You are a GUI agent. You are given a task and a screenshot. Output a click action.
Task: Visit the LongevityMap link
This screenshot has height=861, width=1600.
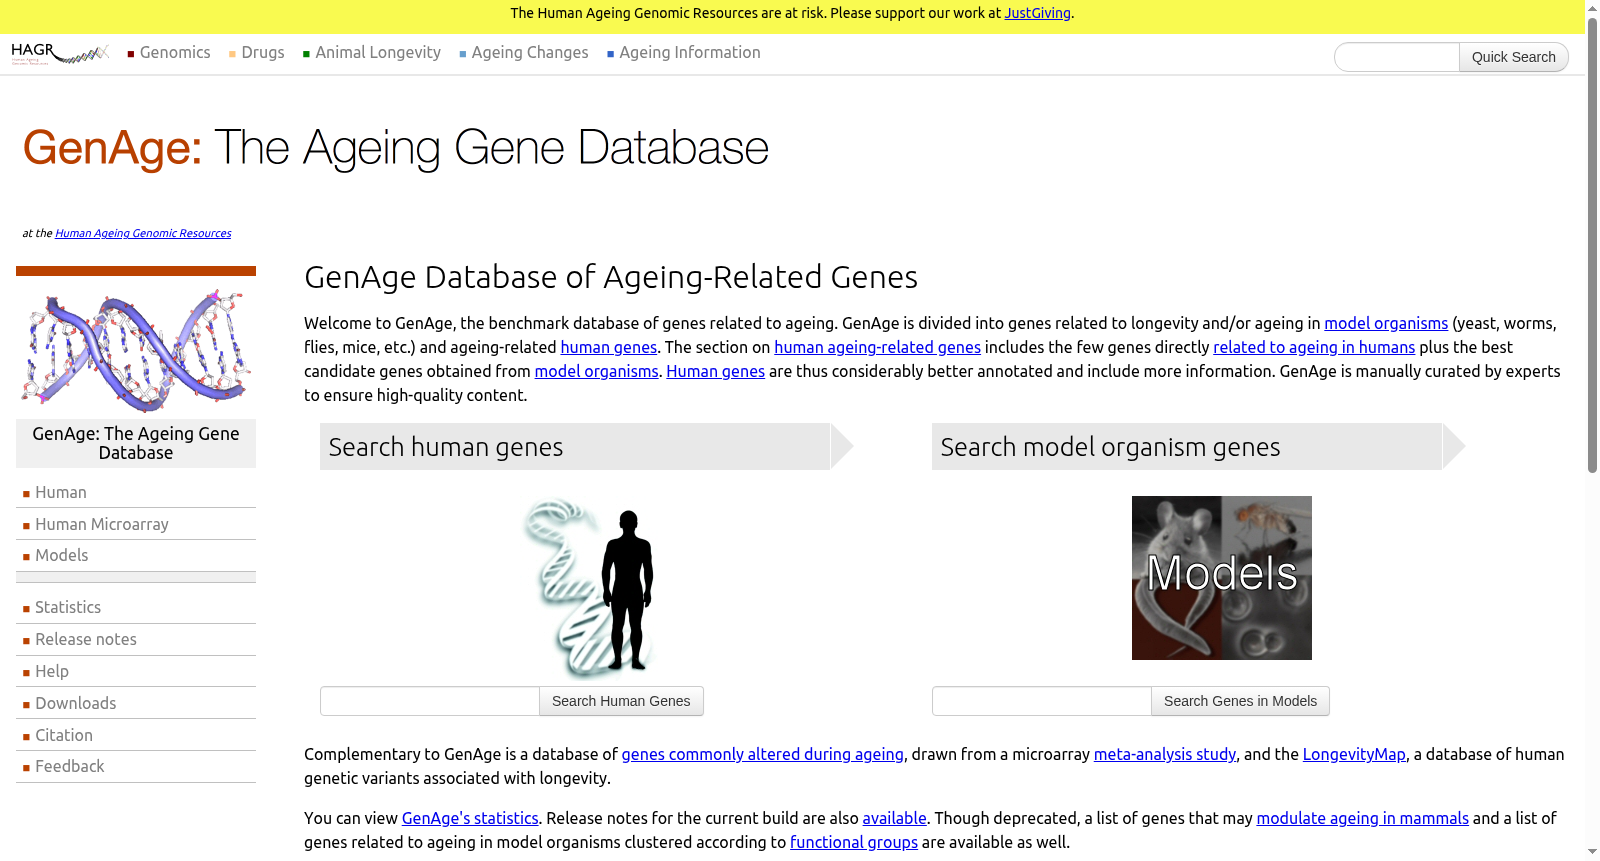1354,754
